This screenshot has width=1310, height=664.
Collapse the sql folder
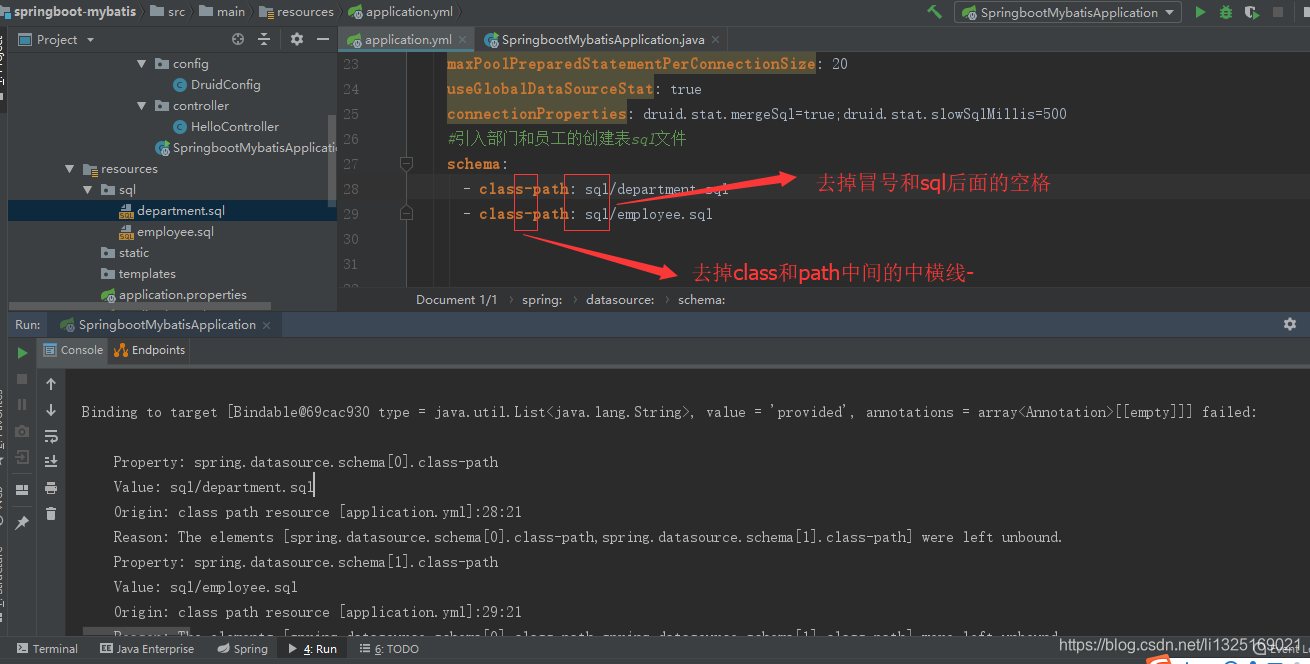click(88, 189)
